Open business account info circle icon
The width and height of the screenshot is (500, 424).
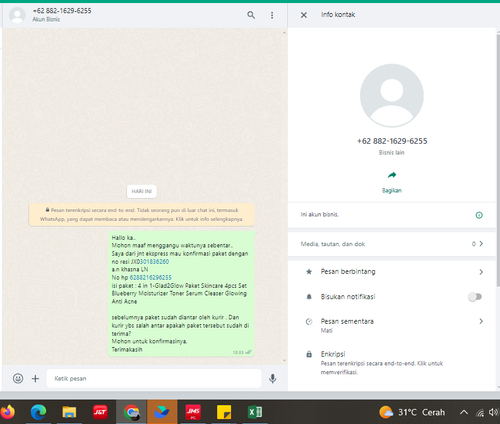[x=479, y=215]
